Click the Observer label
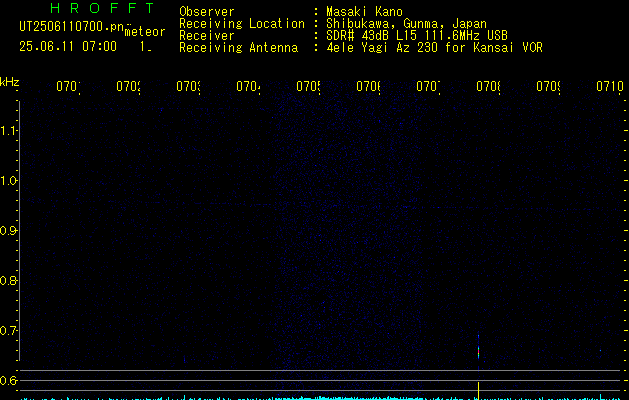 pyautogui.click(x=207, y=12)
